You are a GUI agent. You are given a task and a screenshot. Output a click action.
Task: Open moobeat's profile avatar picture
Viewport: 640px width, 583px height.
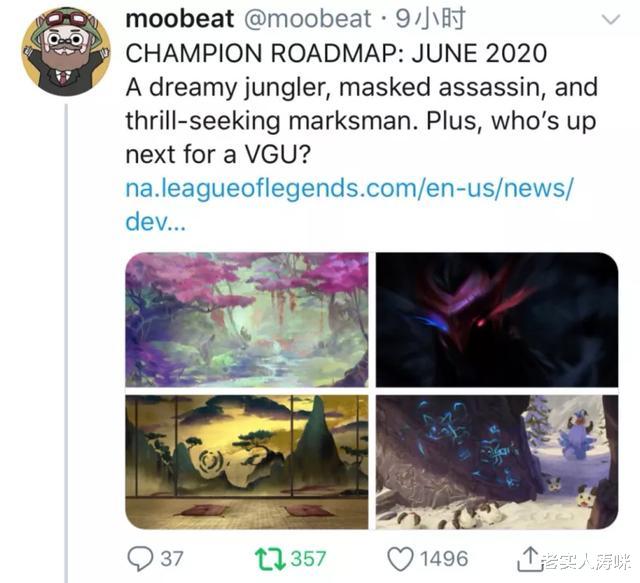point(66,51)
